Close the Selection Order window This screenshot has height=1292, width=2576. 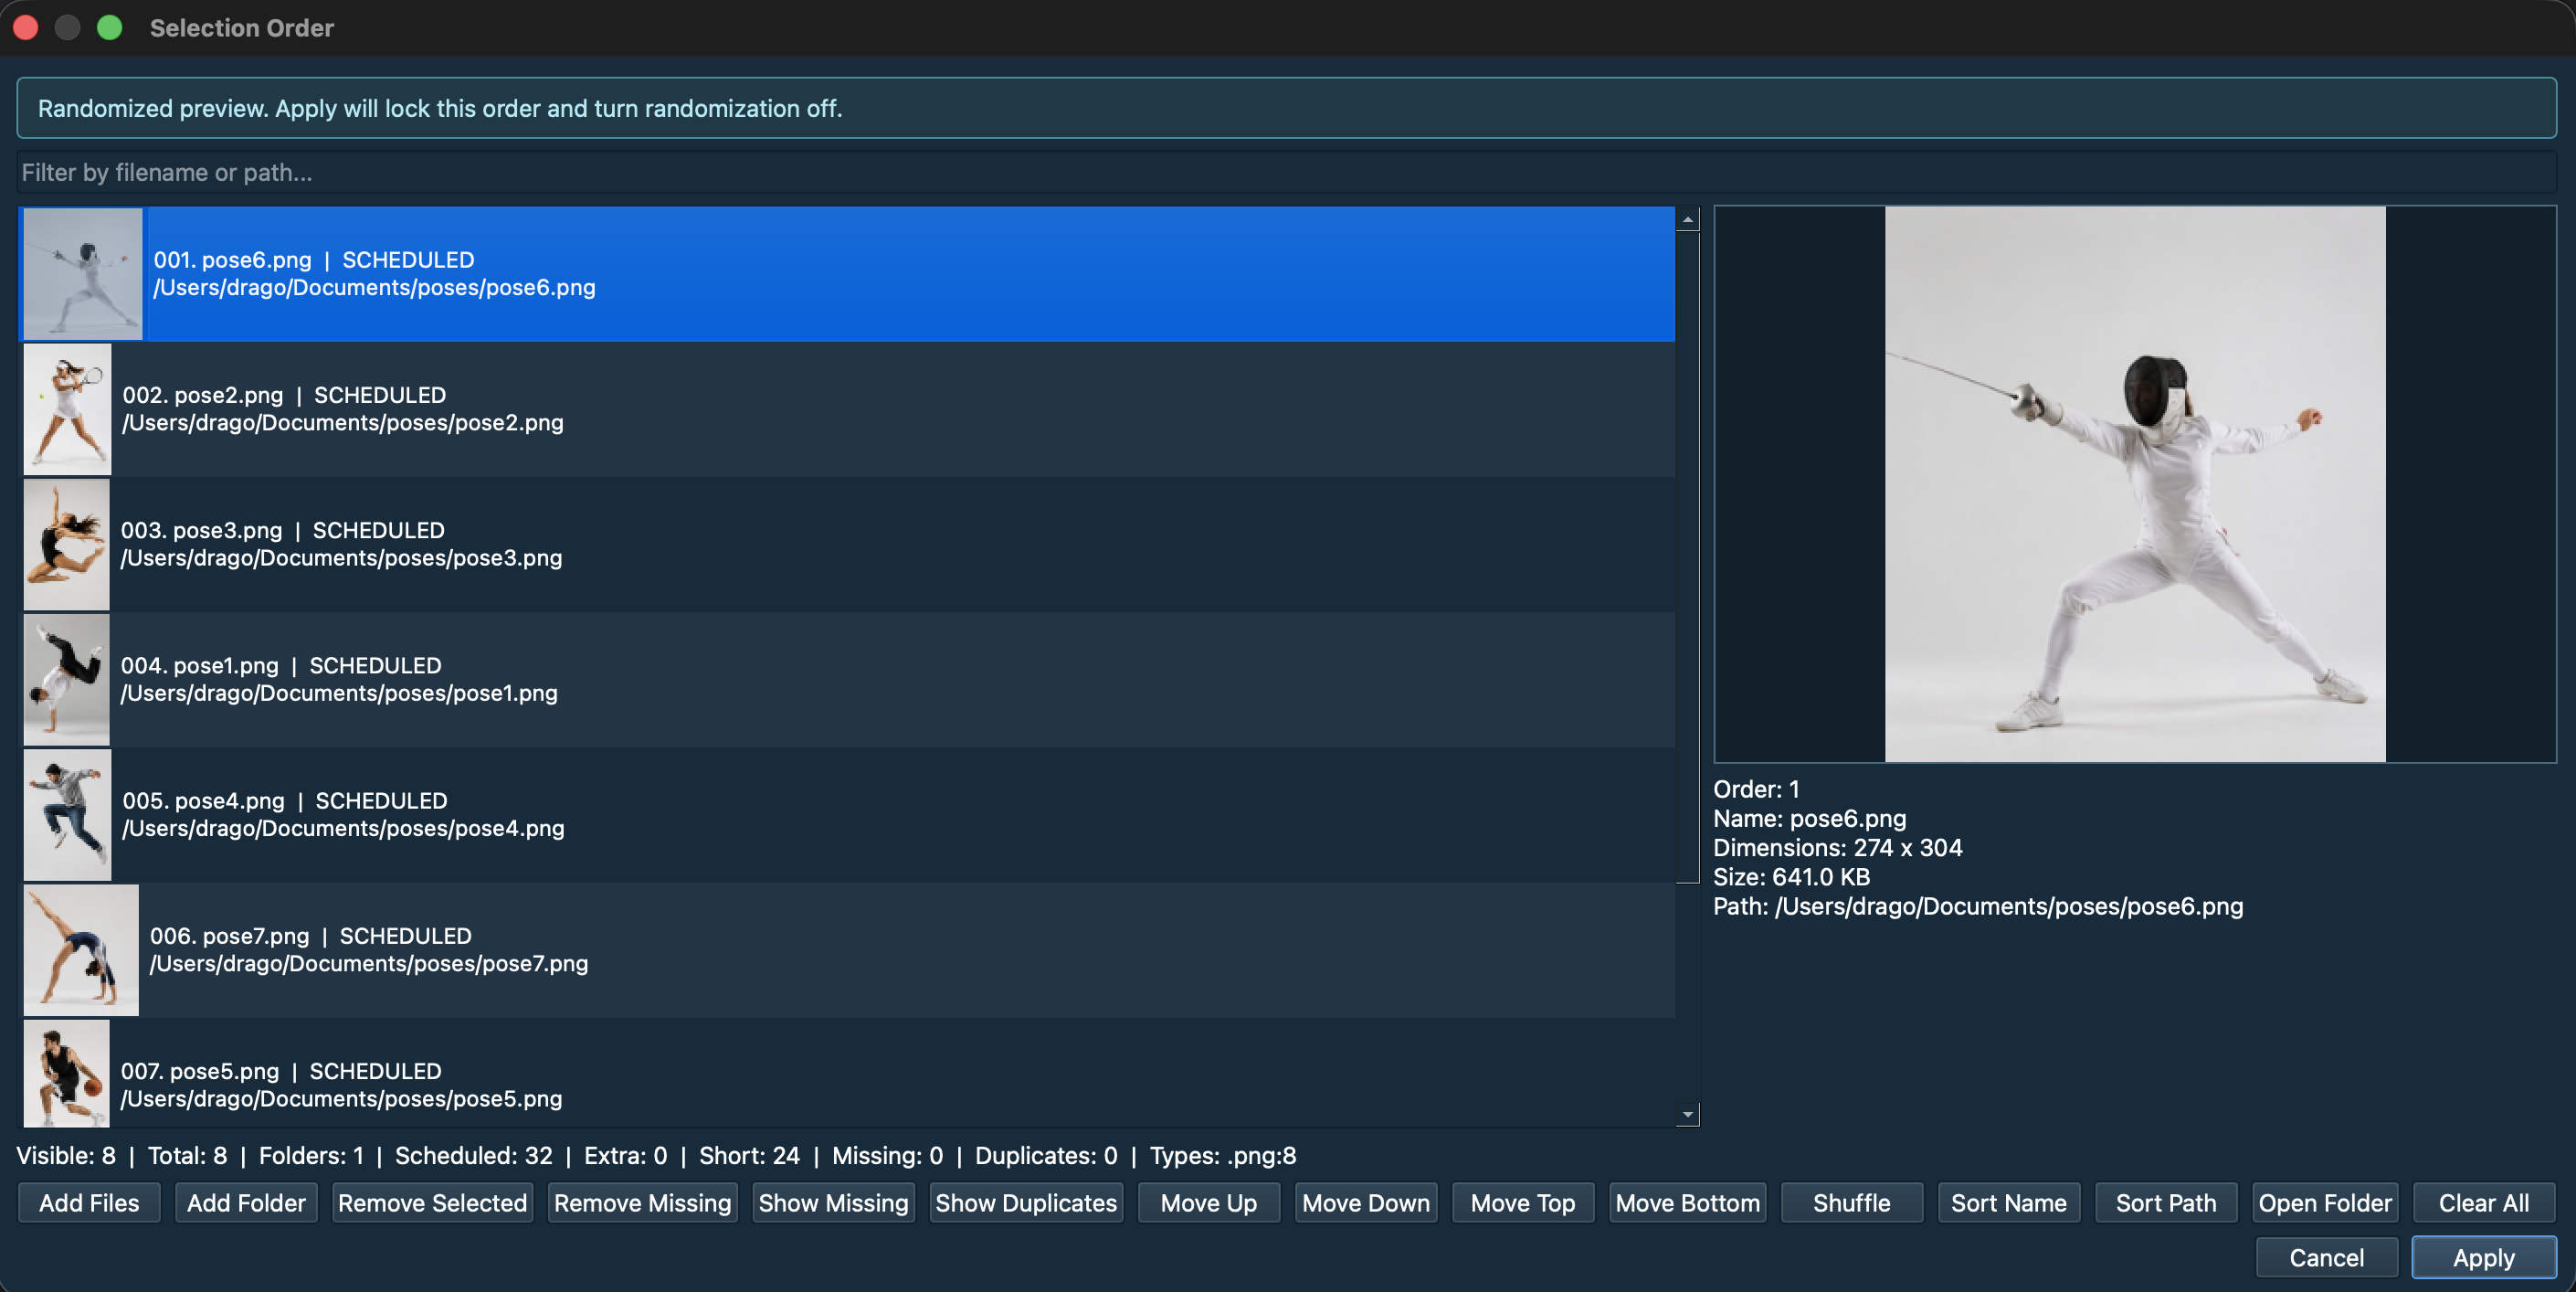pos(26,27)
